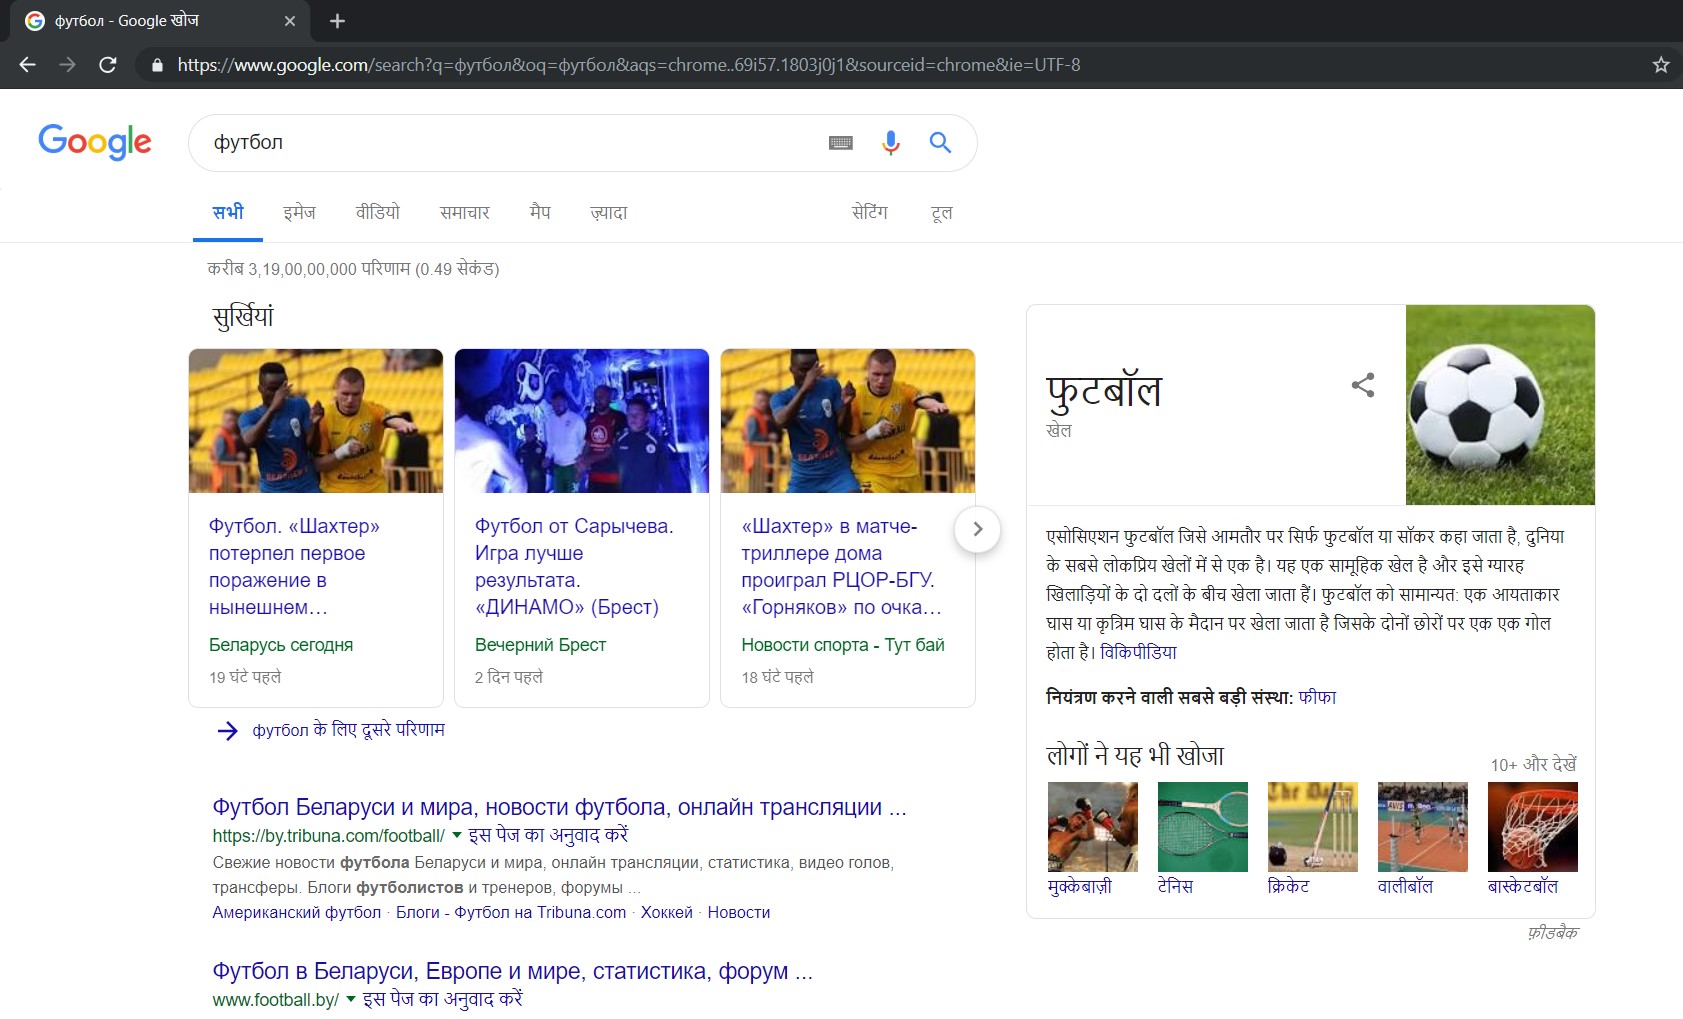Open the Новости sitelink
This screenshot has width=1683, height=1019.
(739, 912)
